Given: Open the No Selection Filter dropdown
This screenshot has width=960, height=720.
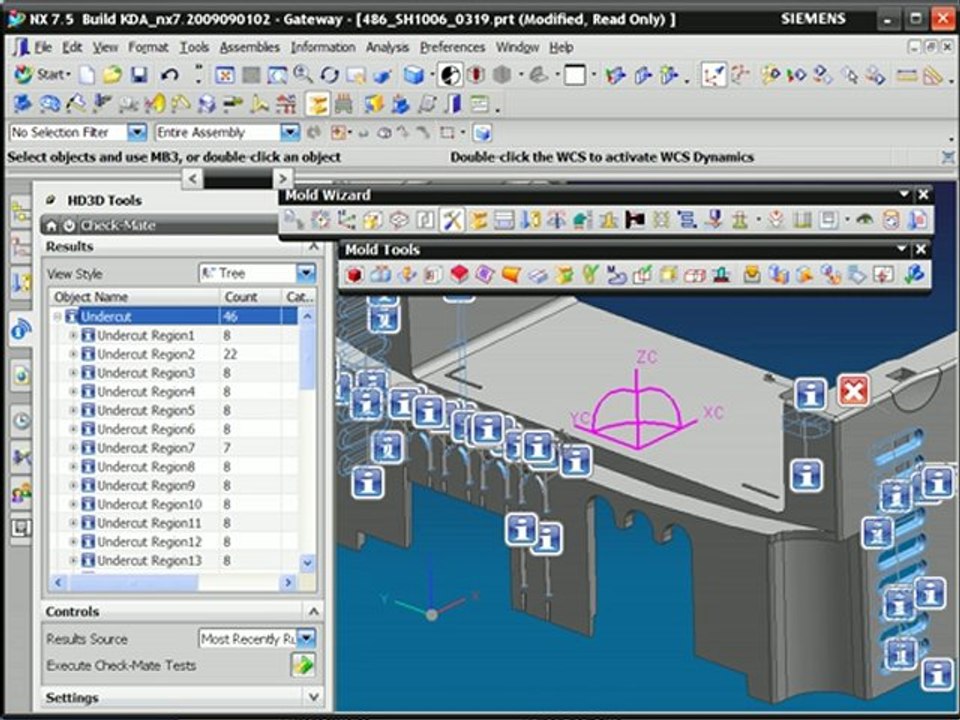Looking at the screenshot, I should tap(137, 132).
